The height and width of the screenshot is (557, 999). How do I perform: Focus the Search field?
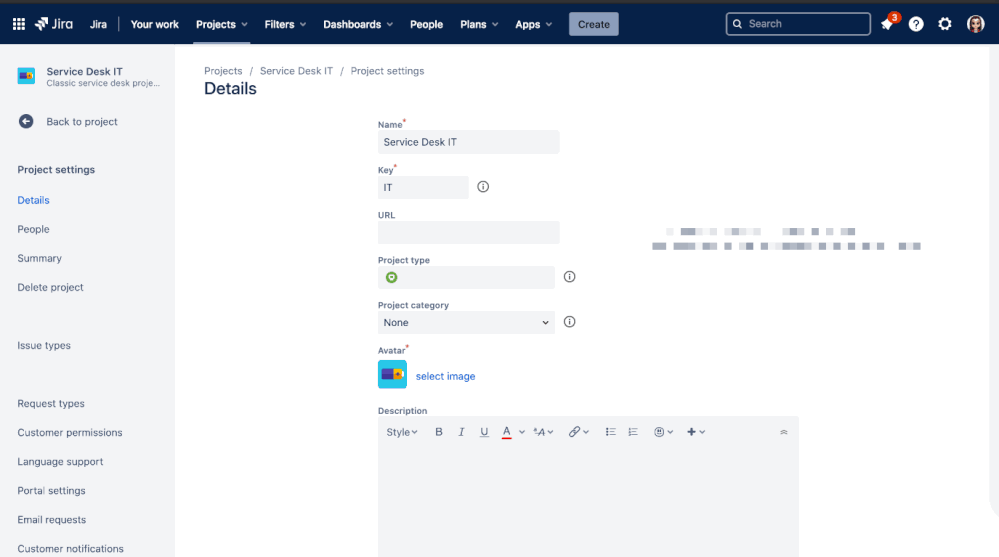click(798, 24)
